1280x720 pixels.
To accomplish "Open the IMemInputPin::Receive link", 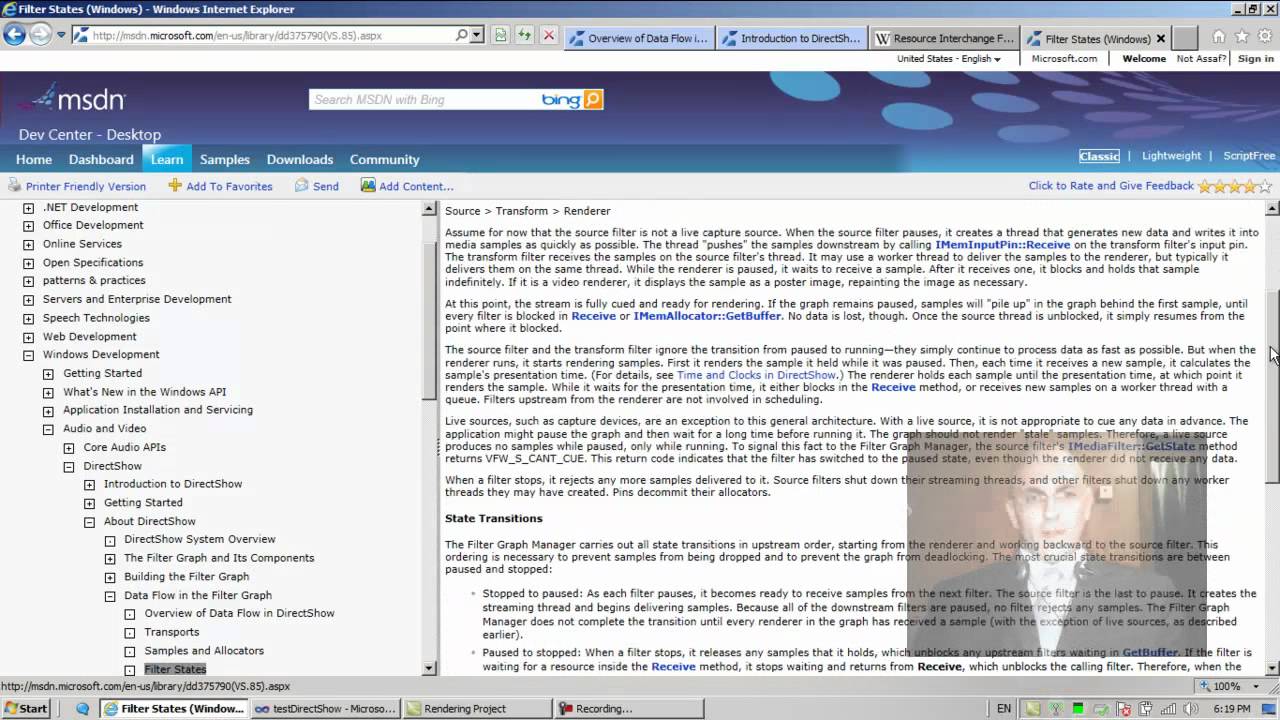I will (1002, 245).
